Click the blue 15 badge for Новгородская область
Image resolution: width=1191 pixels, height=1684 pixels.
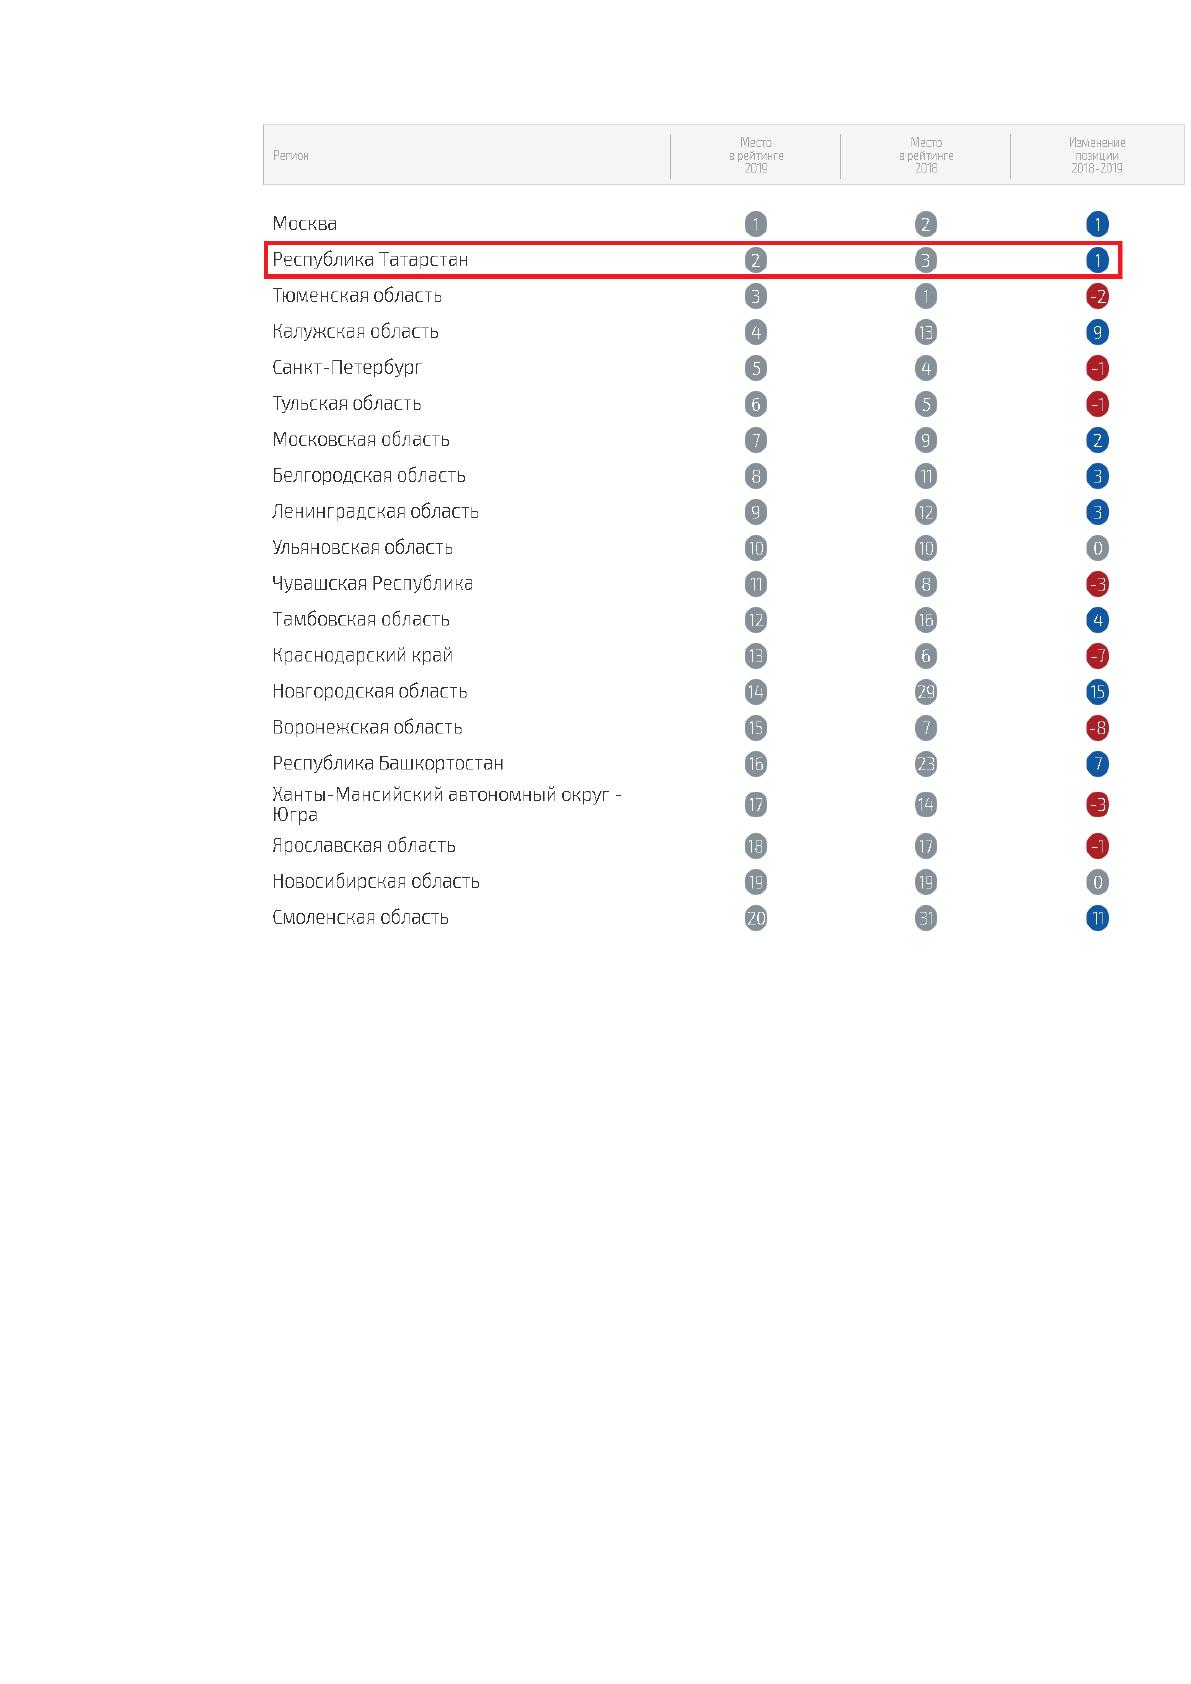point(1097,692)
